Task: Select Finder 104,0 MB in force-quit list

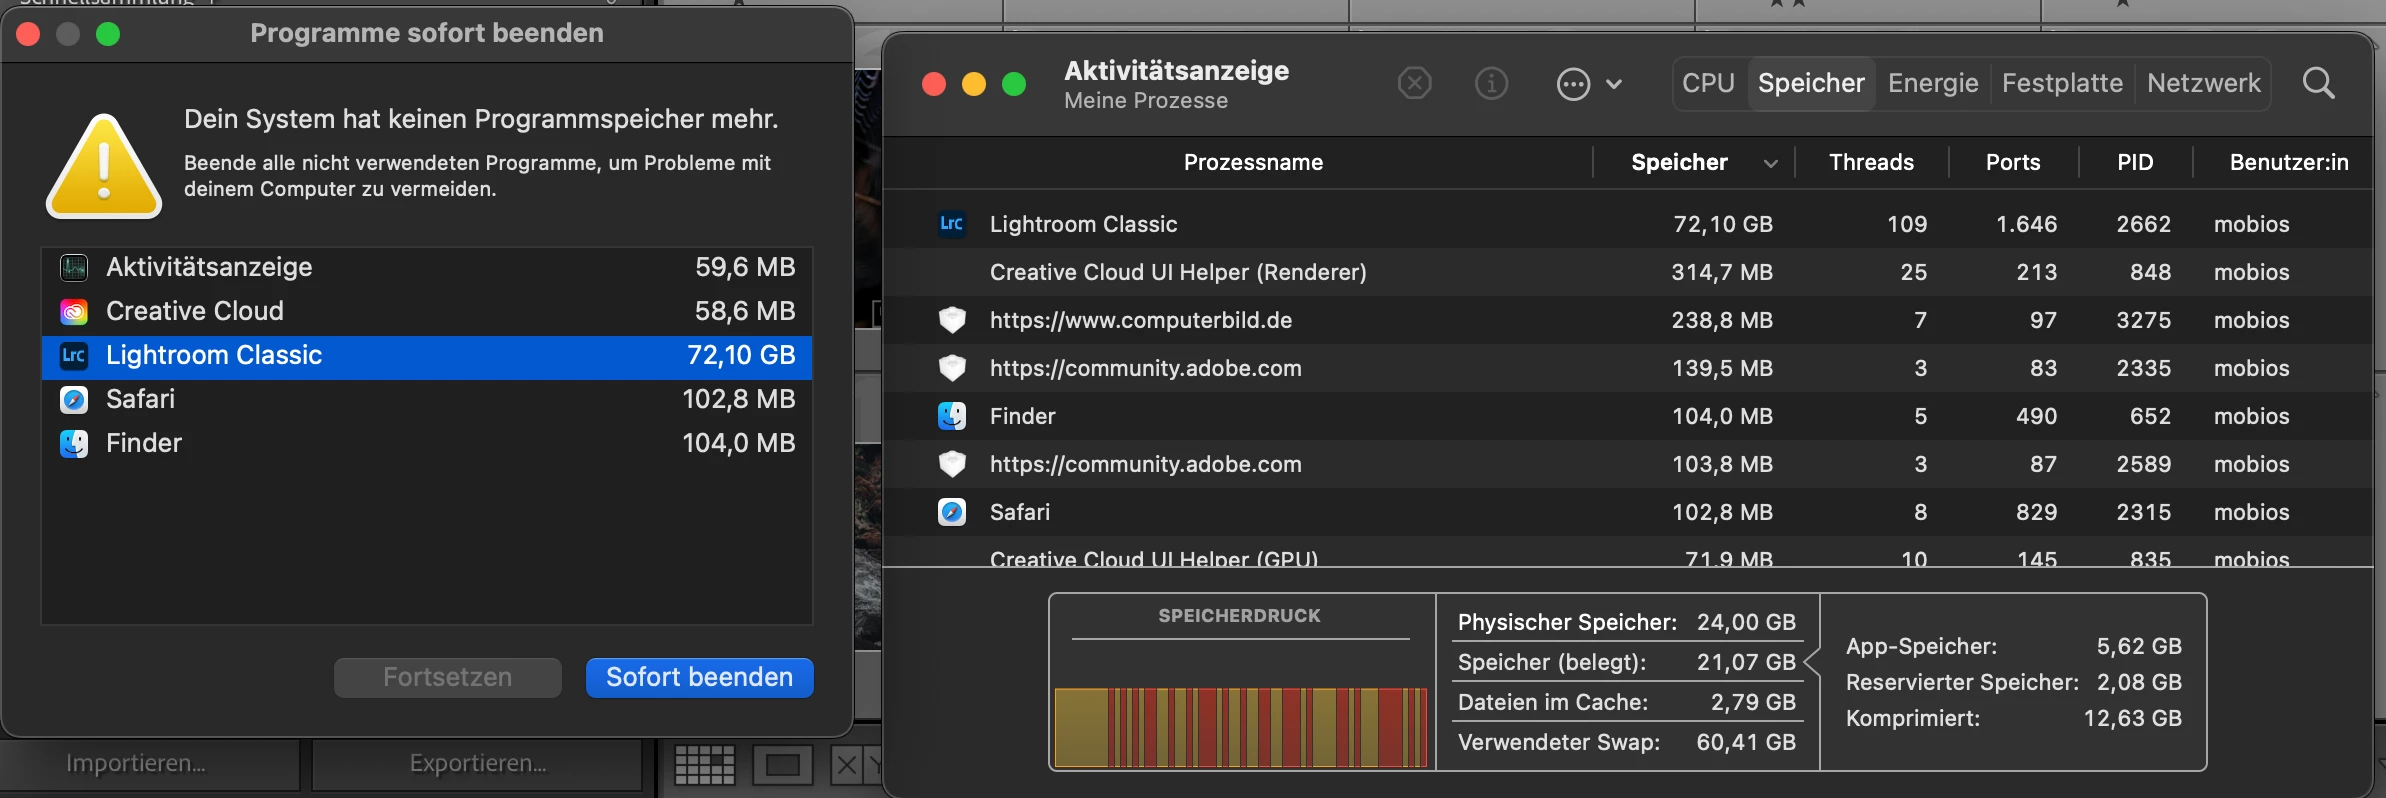Action: (x=427, y=443)
